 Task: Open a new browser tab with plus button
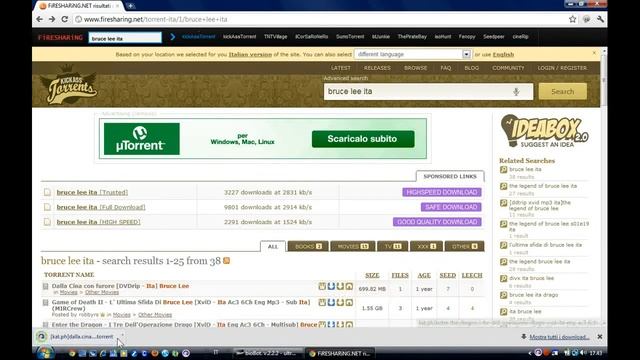pyautogui.click(x=130, y=6)
